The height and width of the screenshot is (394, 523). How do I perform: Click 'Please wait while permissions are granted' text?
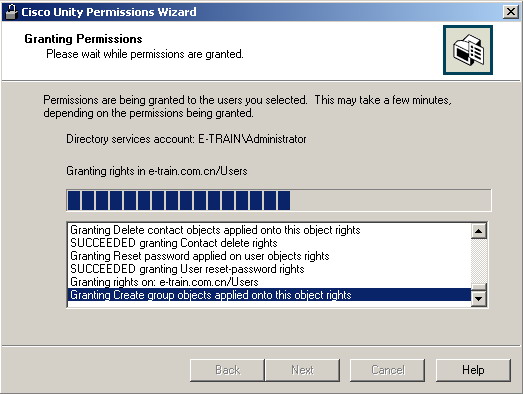tap(145, 54)
